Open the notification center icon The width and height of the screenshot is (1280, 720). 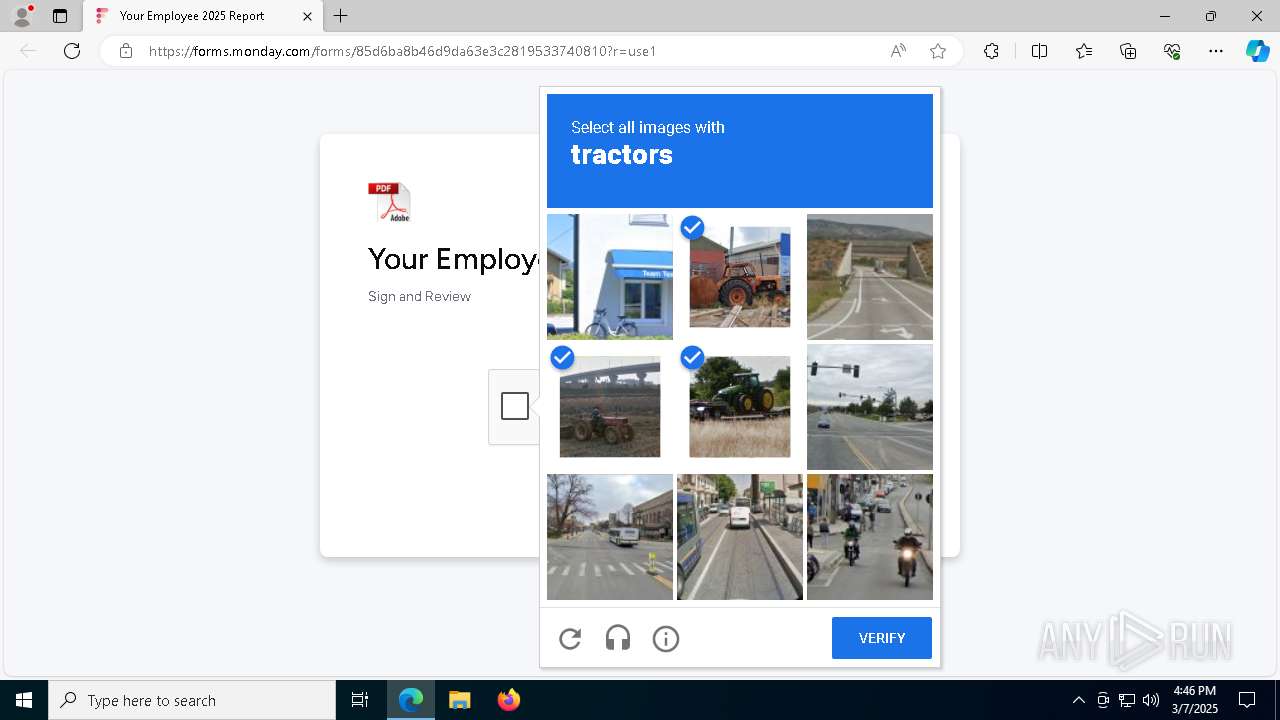point(1247,700)
